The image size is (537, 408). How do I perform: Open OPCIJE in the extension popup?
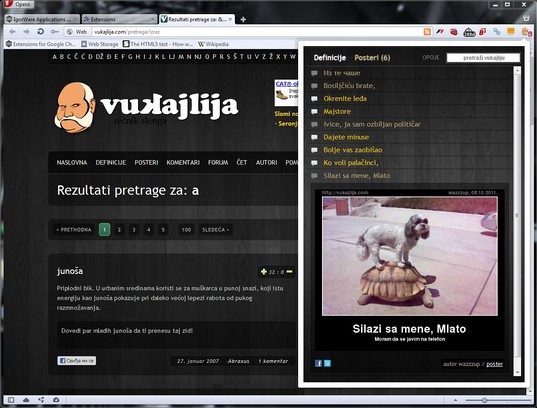[x=430, y=58]
